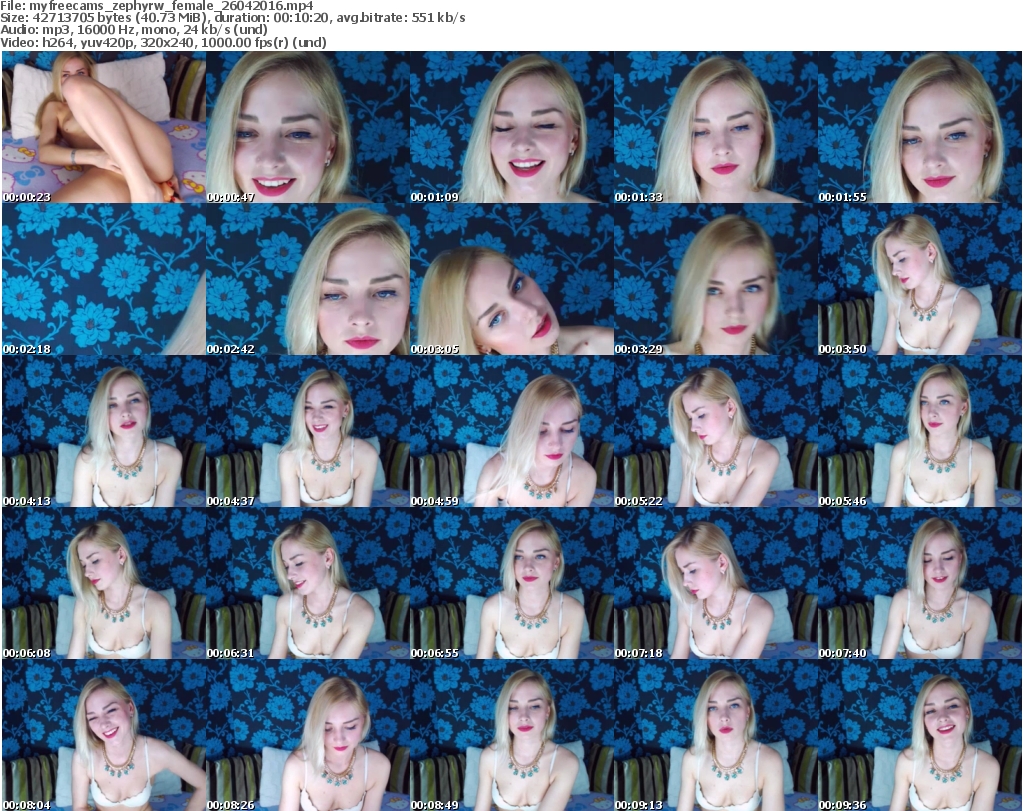Select the thumbnail stamped 00:07:40
The height and width of the screenshot is (811, 1024).
coord(920,583)
